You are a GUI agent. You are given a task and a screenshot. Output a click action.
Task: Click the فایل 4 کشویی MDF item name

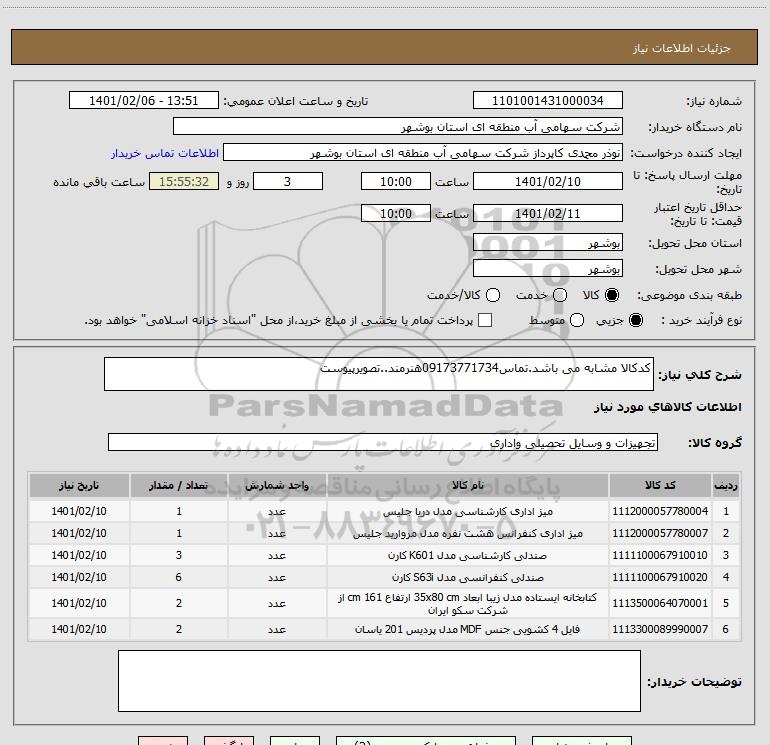(468, 630)
